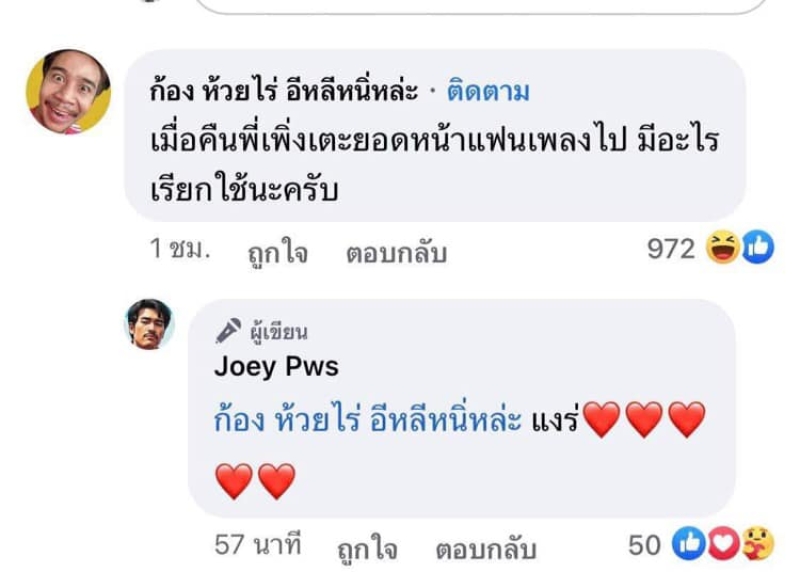Click the 57 นาที timestamp
This screenshot has height=572, width=800.
pos(258,544)
